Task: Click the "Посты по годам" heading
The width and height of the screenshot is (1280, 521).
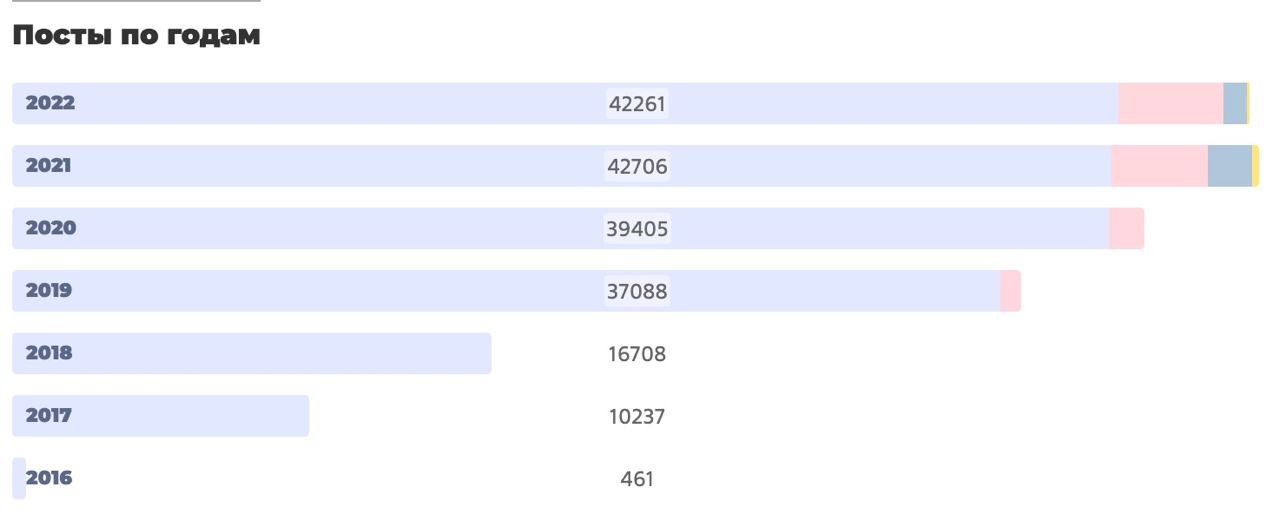Action: point(136,38)
